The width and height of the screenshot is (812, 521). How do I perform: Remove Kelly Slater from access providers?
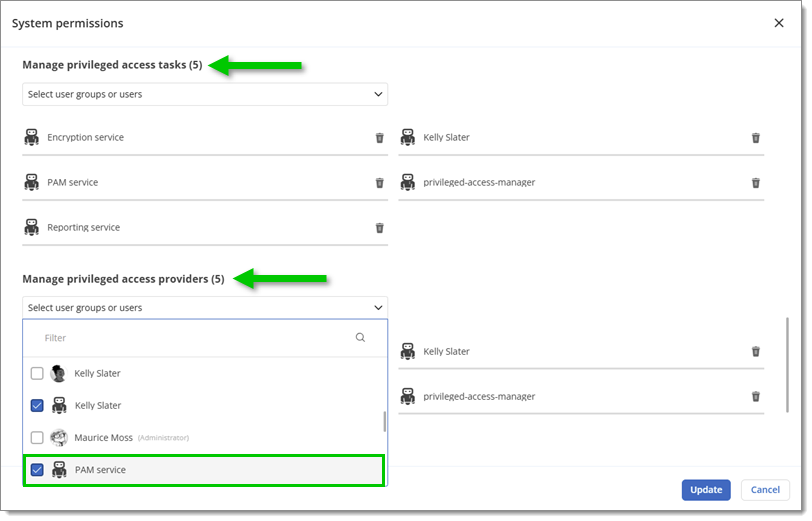[756, 352]
